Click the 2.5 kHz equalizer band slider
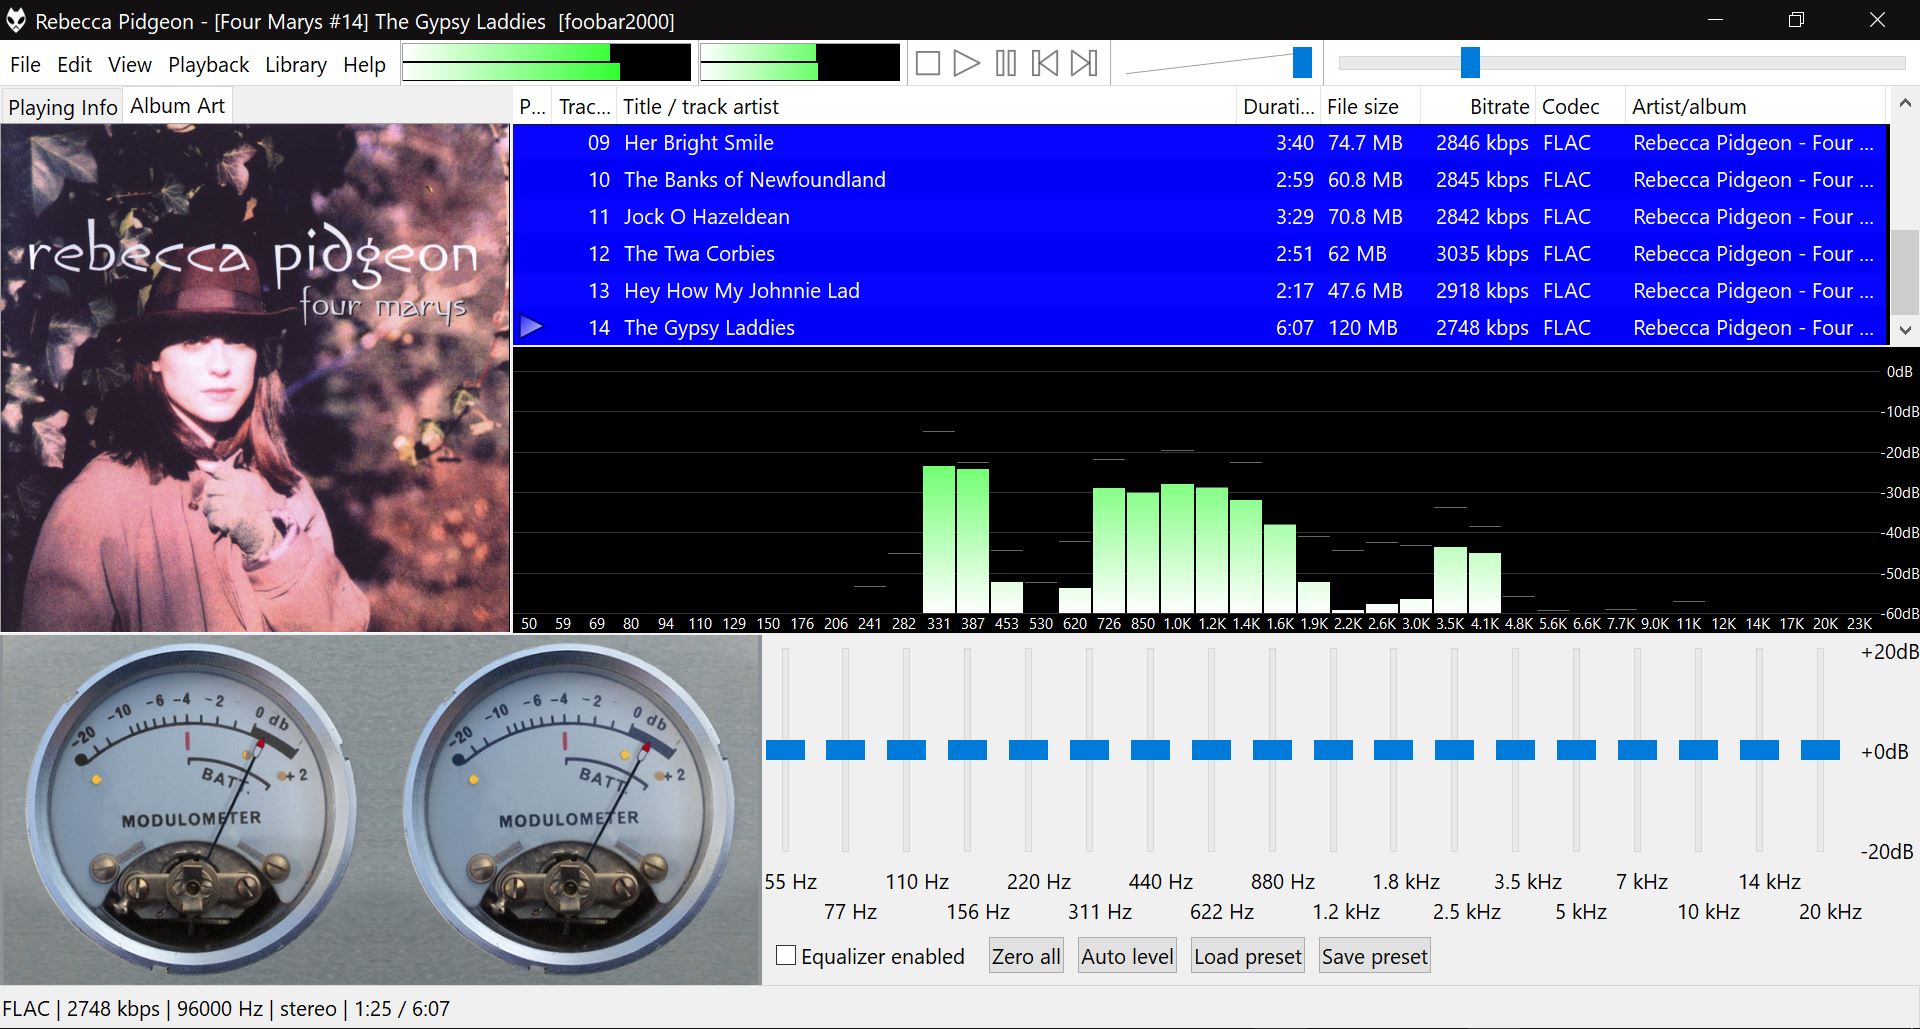 [1455, 750]
